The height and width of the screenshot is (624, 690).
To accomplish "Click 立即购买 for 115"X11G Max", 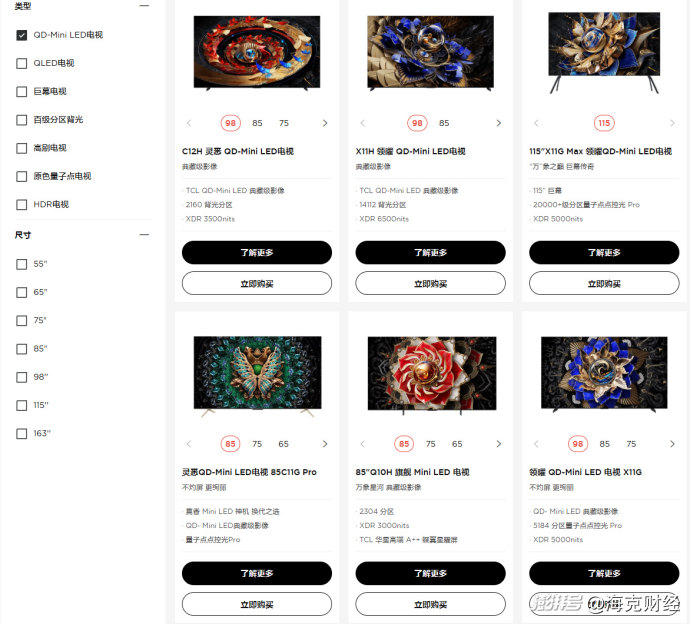I will 604,283.
